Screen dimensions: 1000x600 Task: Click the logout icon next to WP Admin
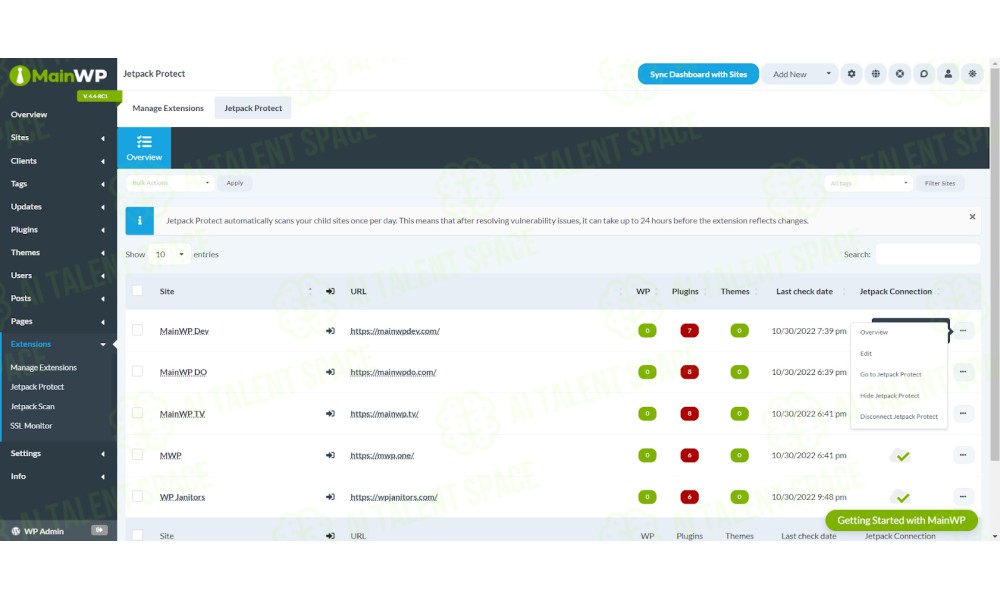(x=99, y=530)
